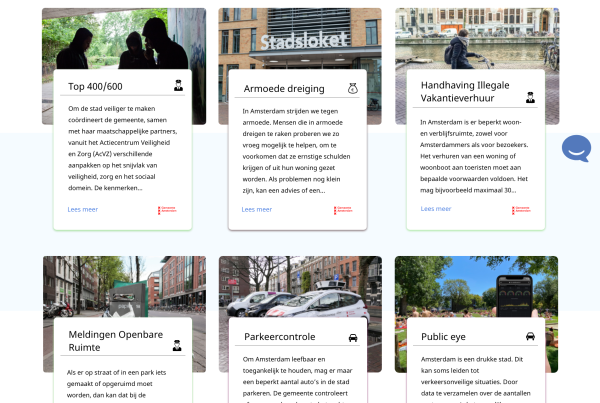Image resolution: width=600 pixels, height=403 pixels.
Task: Click the Public eye heading
Action: click(443, 337)
